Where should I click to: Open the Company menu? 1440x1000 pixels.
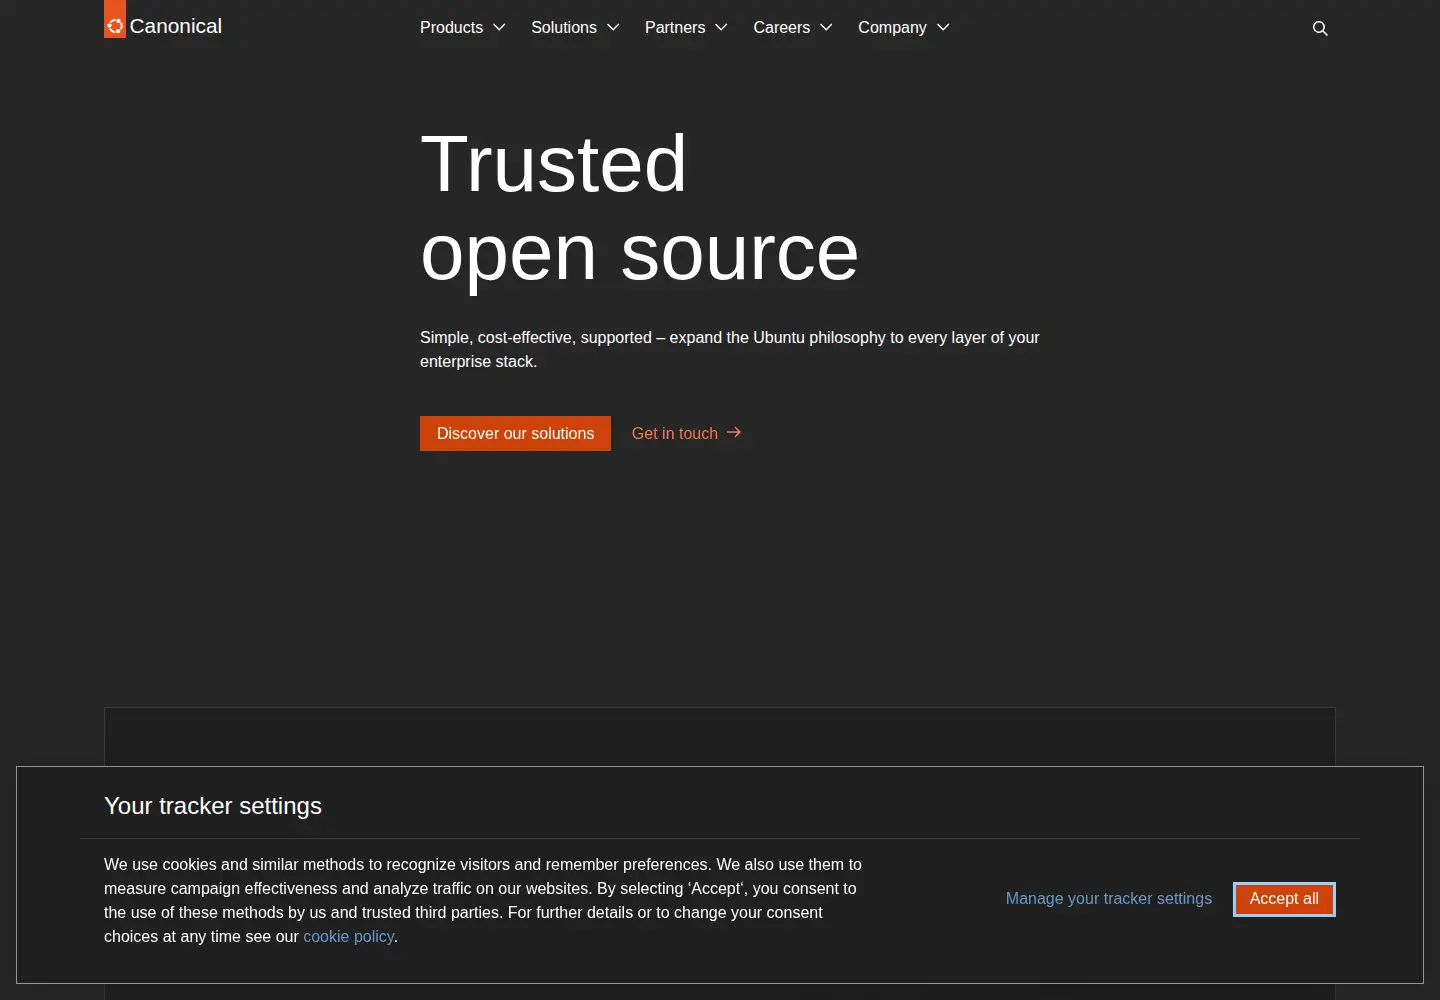click(904, 27)
